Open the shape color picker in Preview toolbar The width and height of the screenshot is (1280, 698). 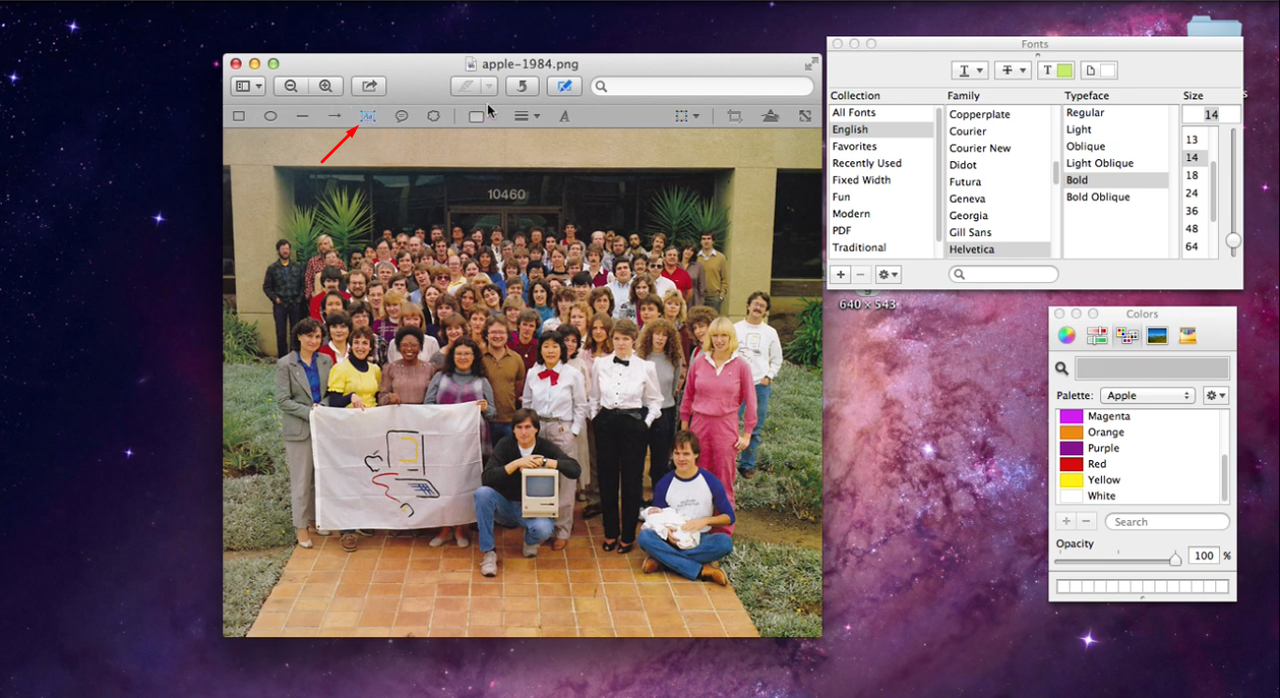click(x=476, y=117)
